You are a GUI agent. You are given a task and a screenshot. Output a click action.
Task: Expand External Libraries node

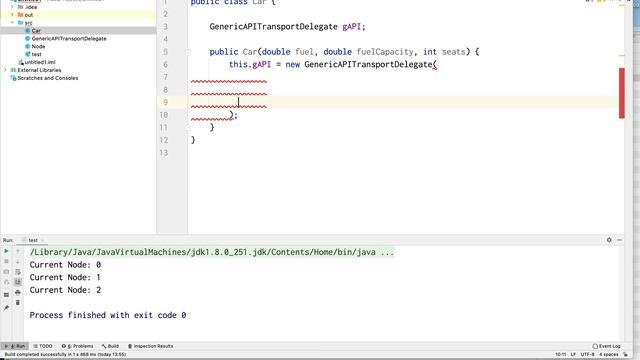5,70
